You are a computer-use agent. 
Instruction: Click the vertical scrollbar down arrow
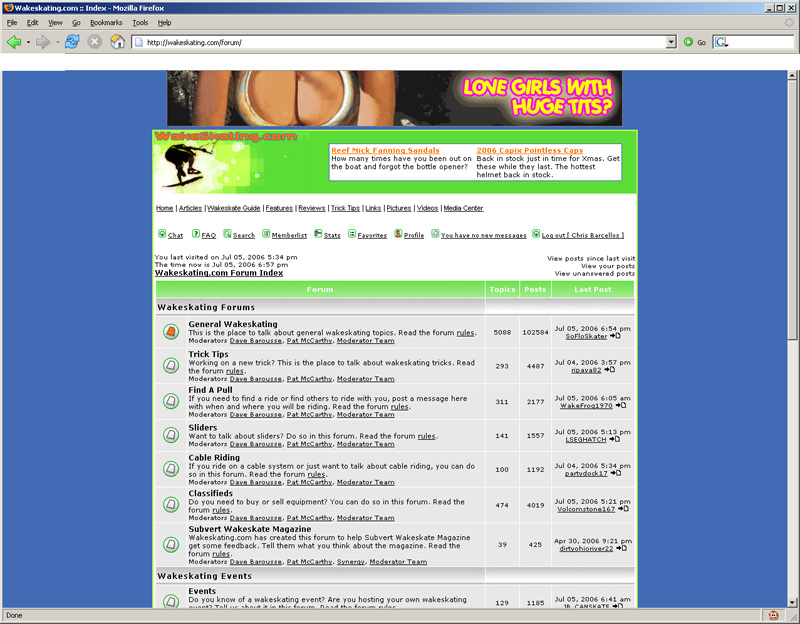tap(793, 600)
